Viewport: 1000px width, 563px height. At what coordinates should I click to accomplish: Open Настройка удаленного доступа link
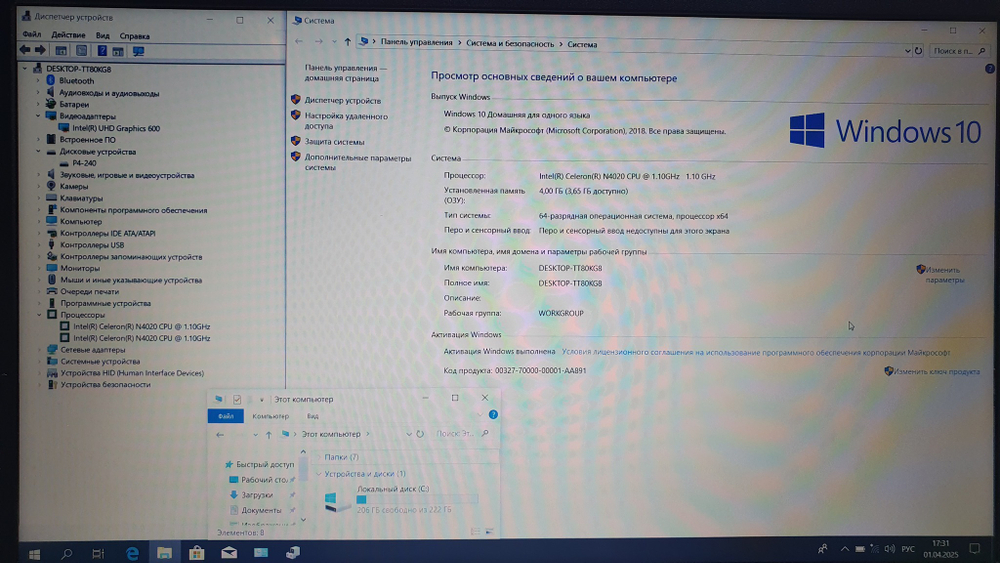(x=346, y=121)
